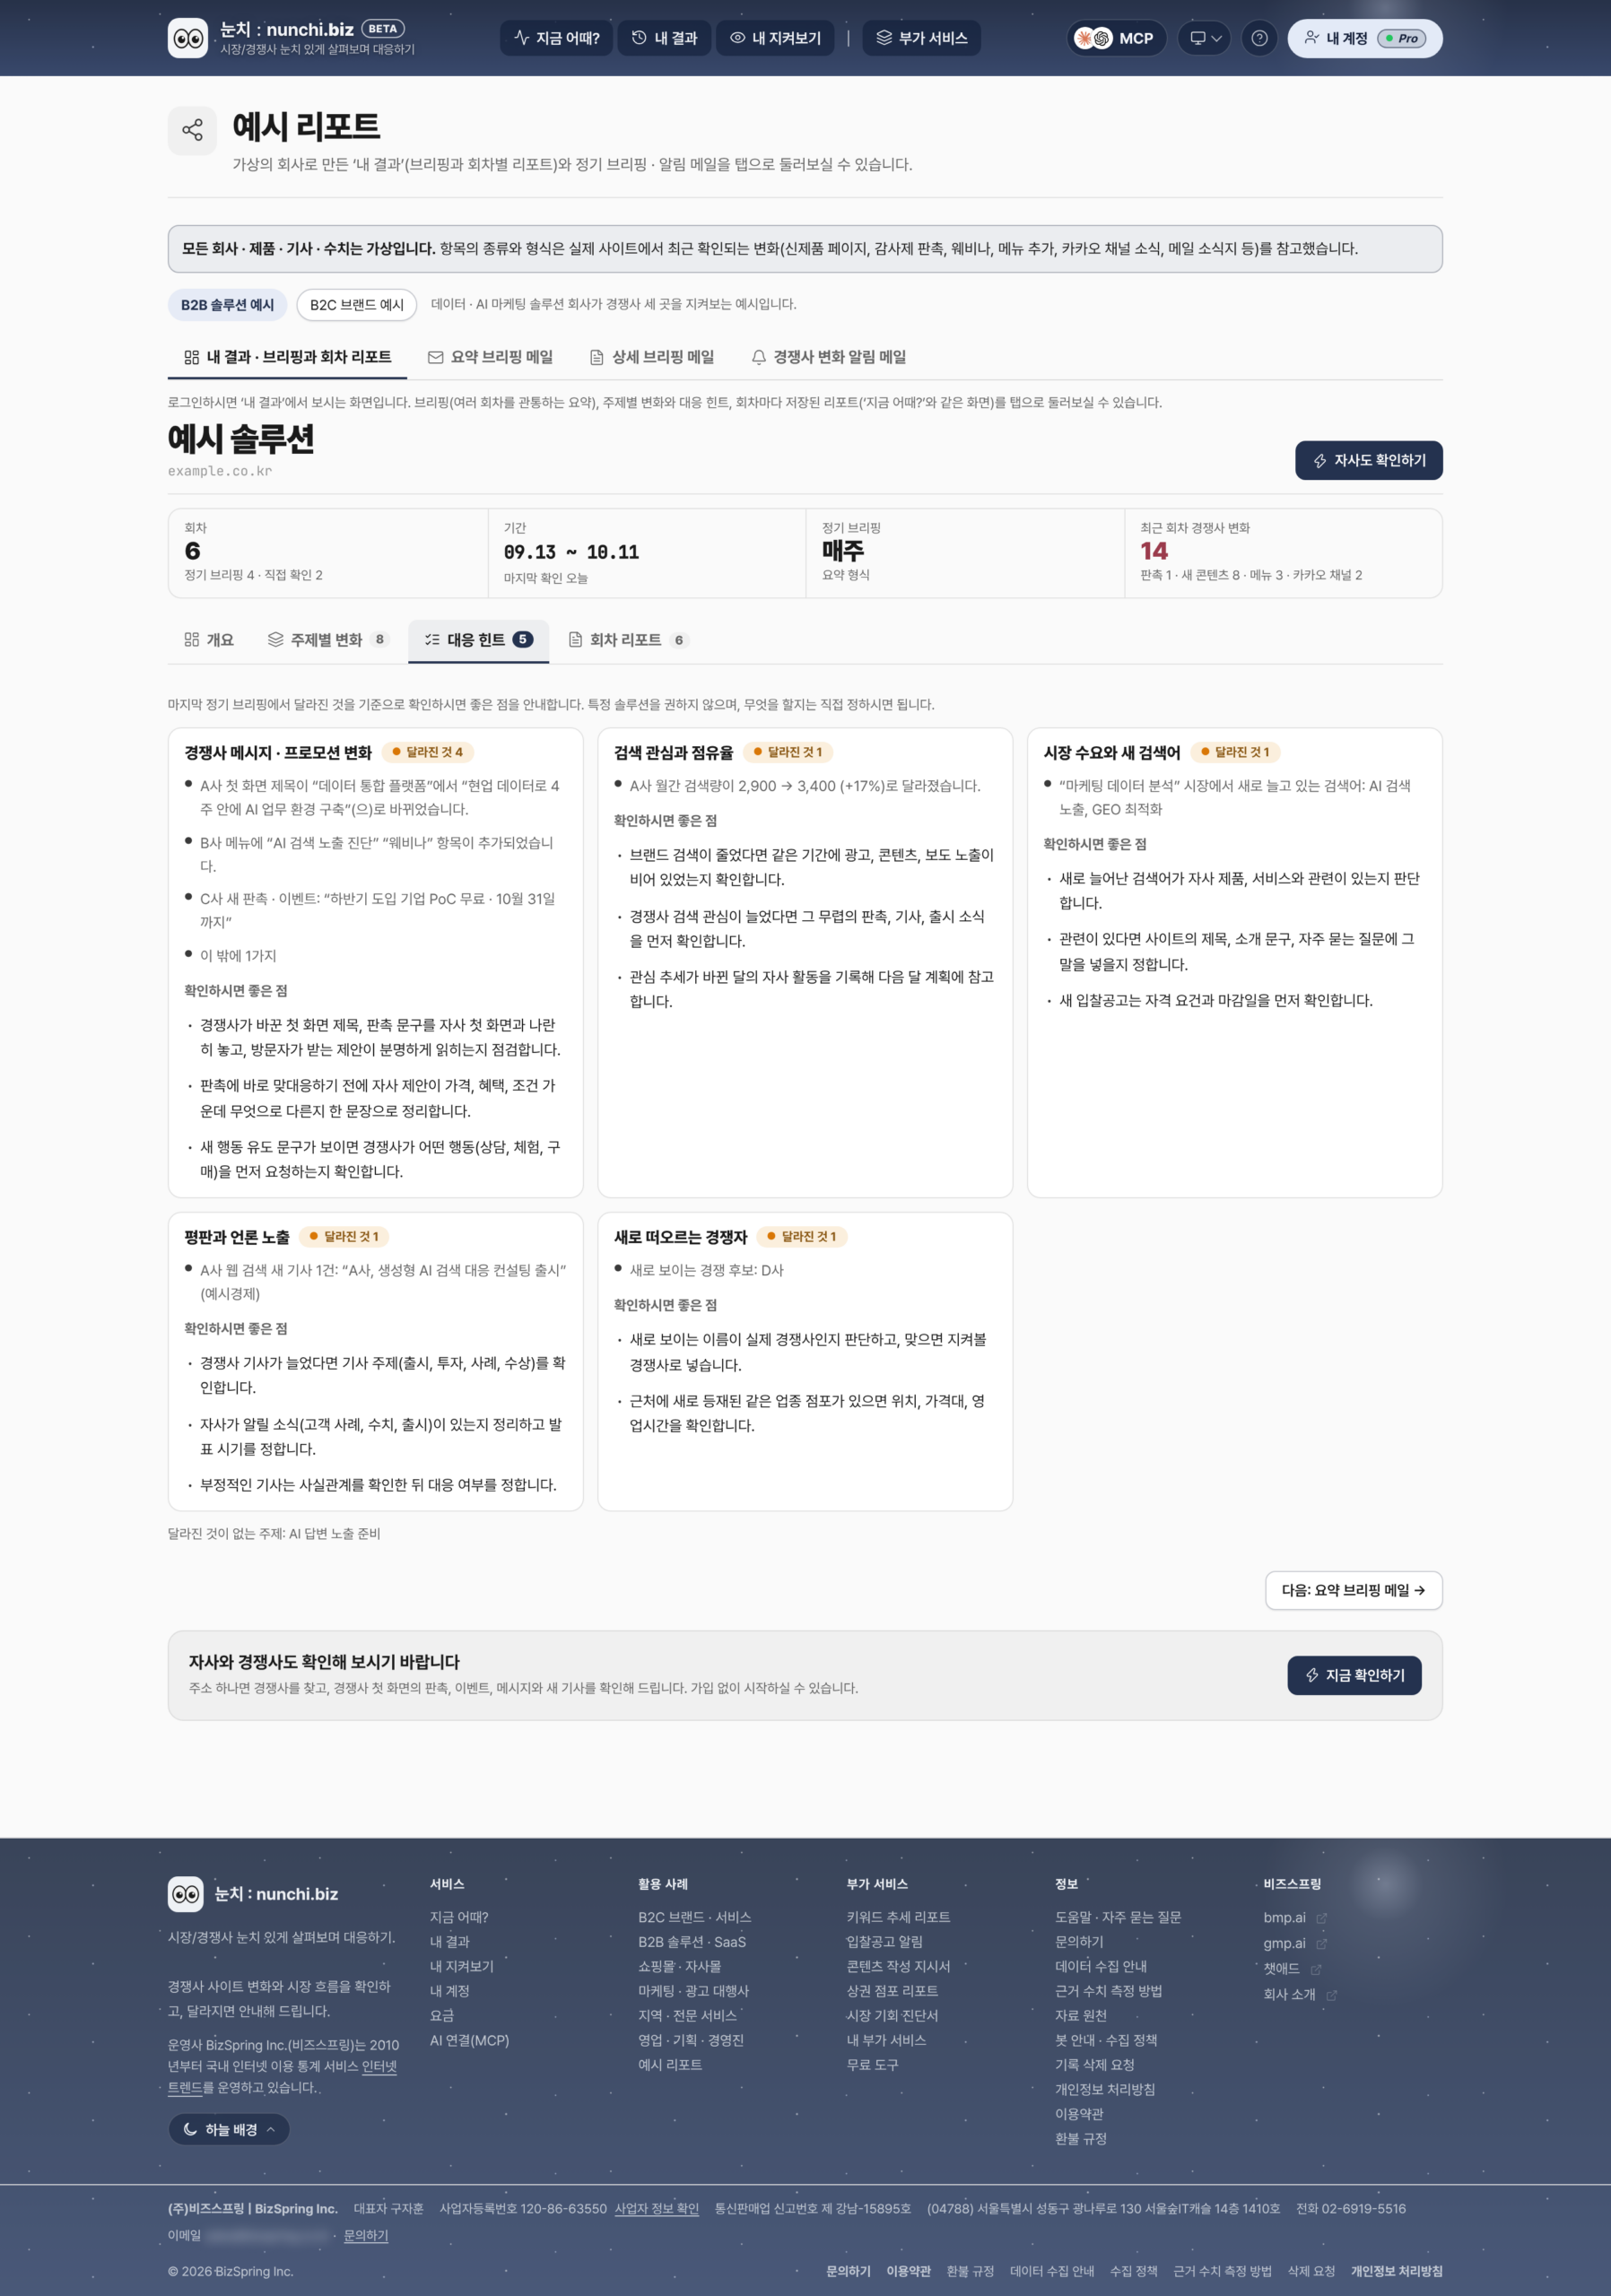This screenshot has height=2296, width=1611.
Task: Click the 지금 확인하기 button
Action: tap(1354, 1675)
